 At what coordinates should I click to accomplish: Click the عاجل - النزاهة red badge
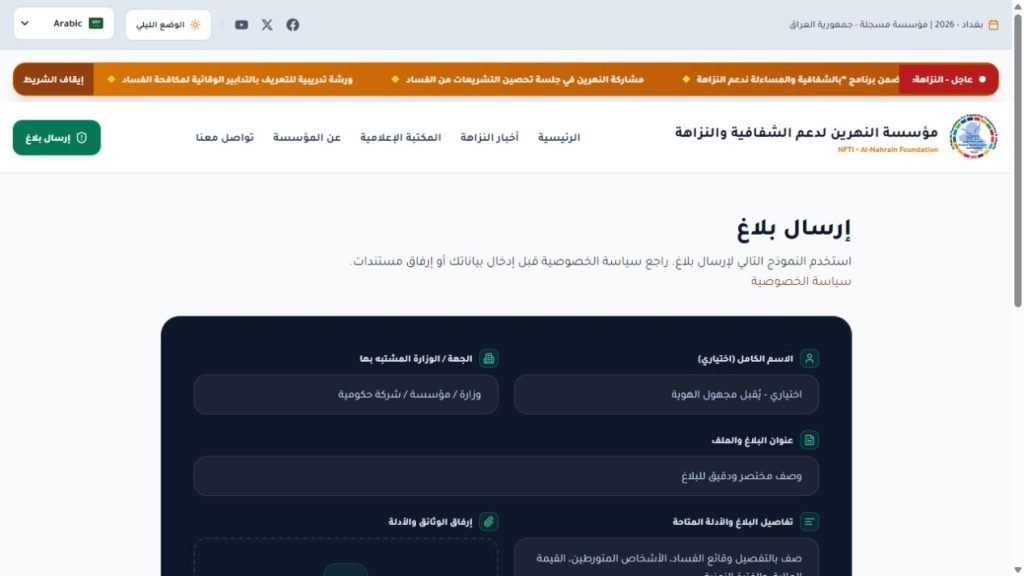pyautogui.click(x=948, y=80)
